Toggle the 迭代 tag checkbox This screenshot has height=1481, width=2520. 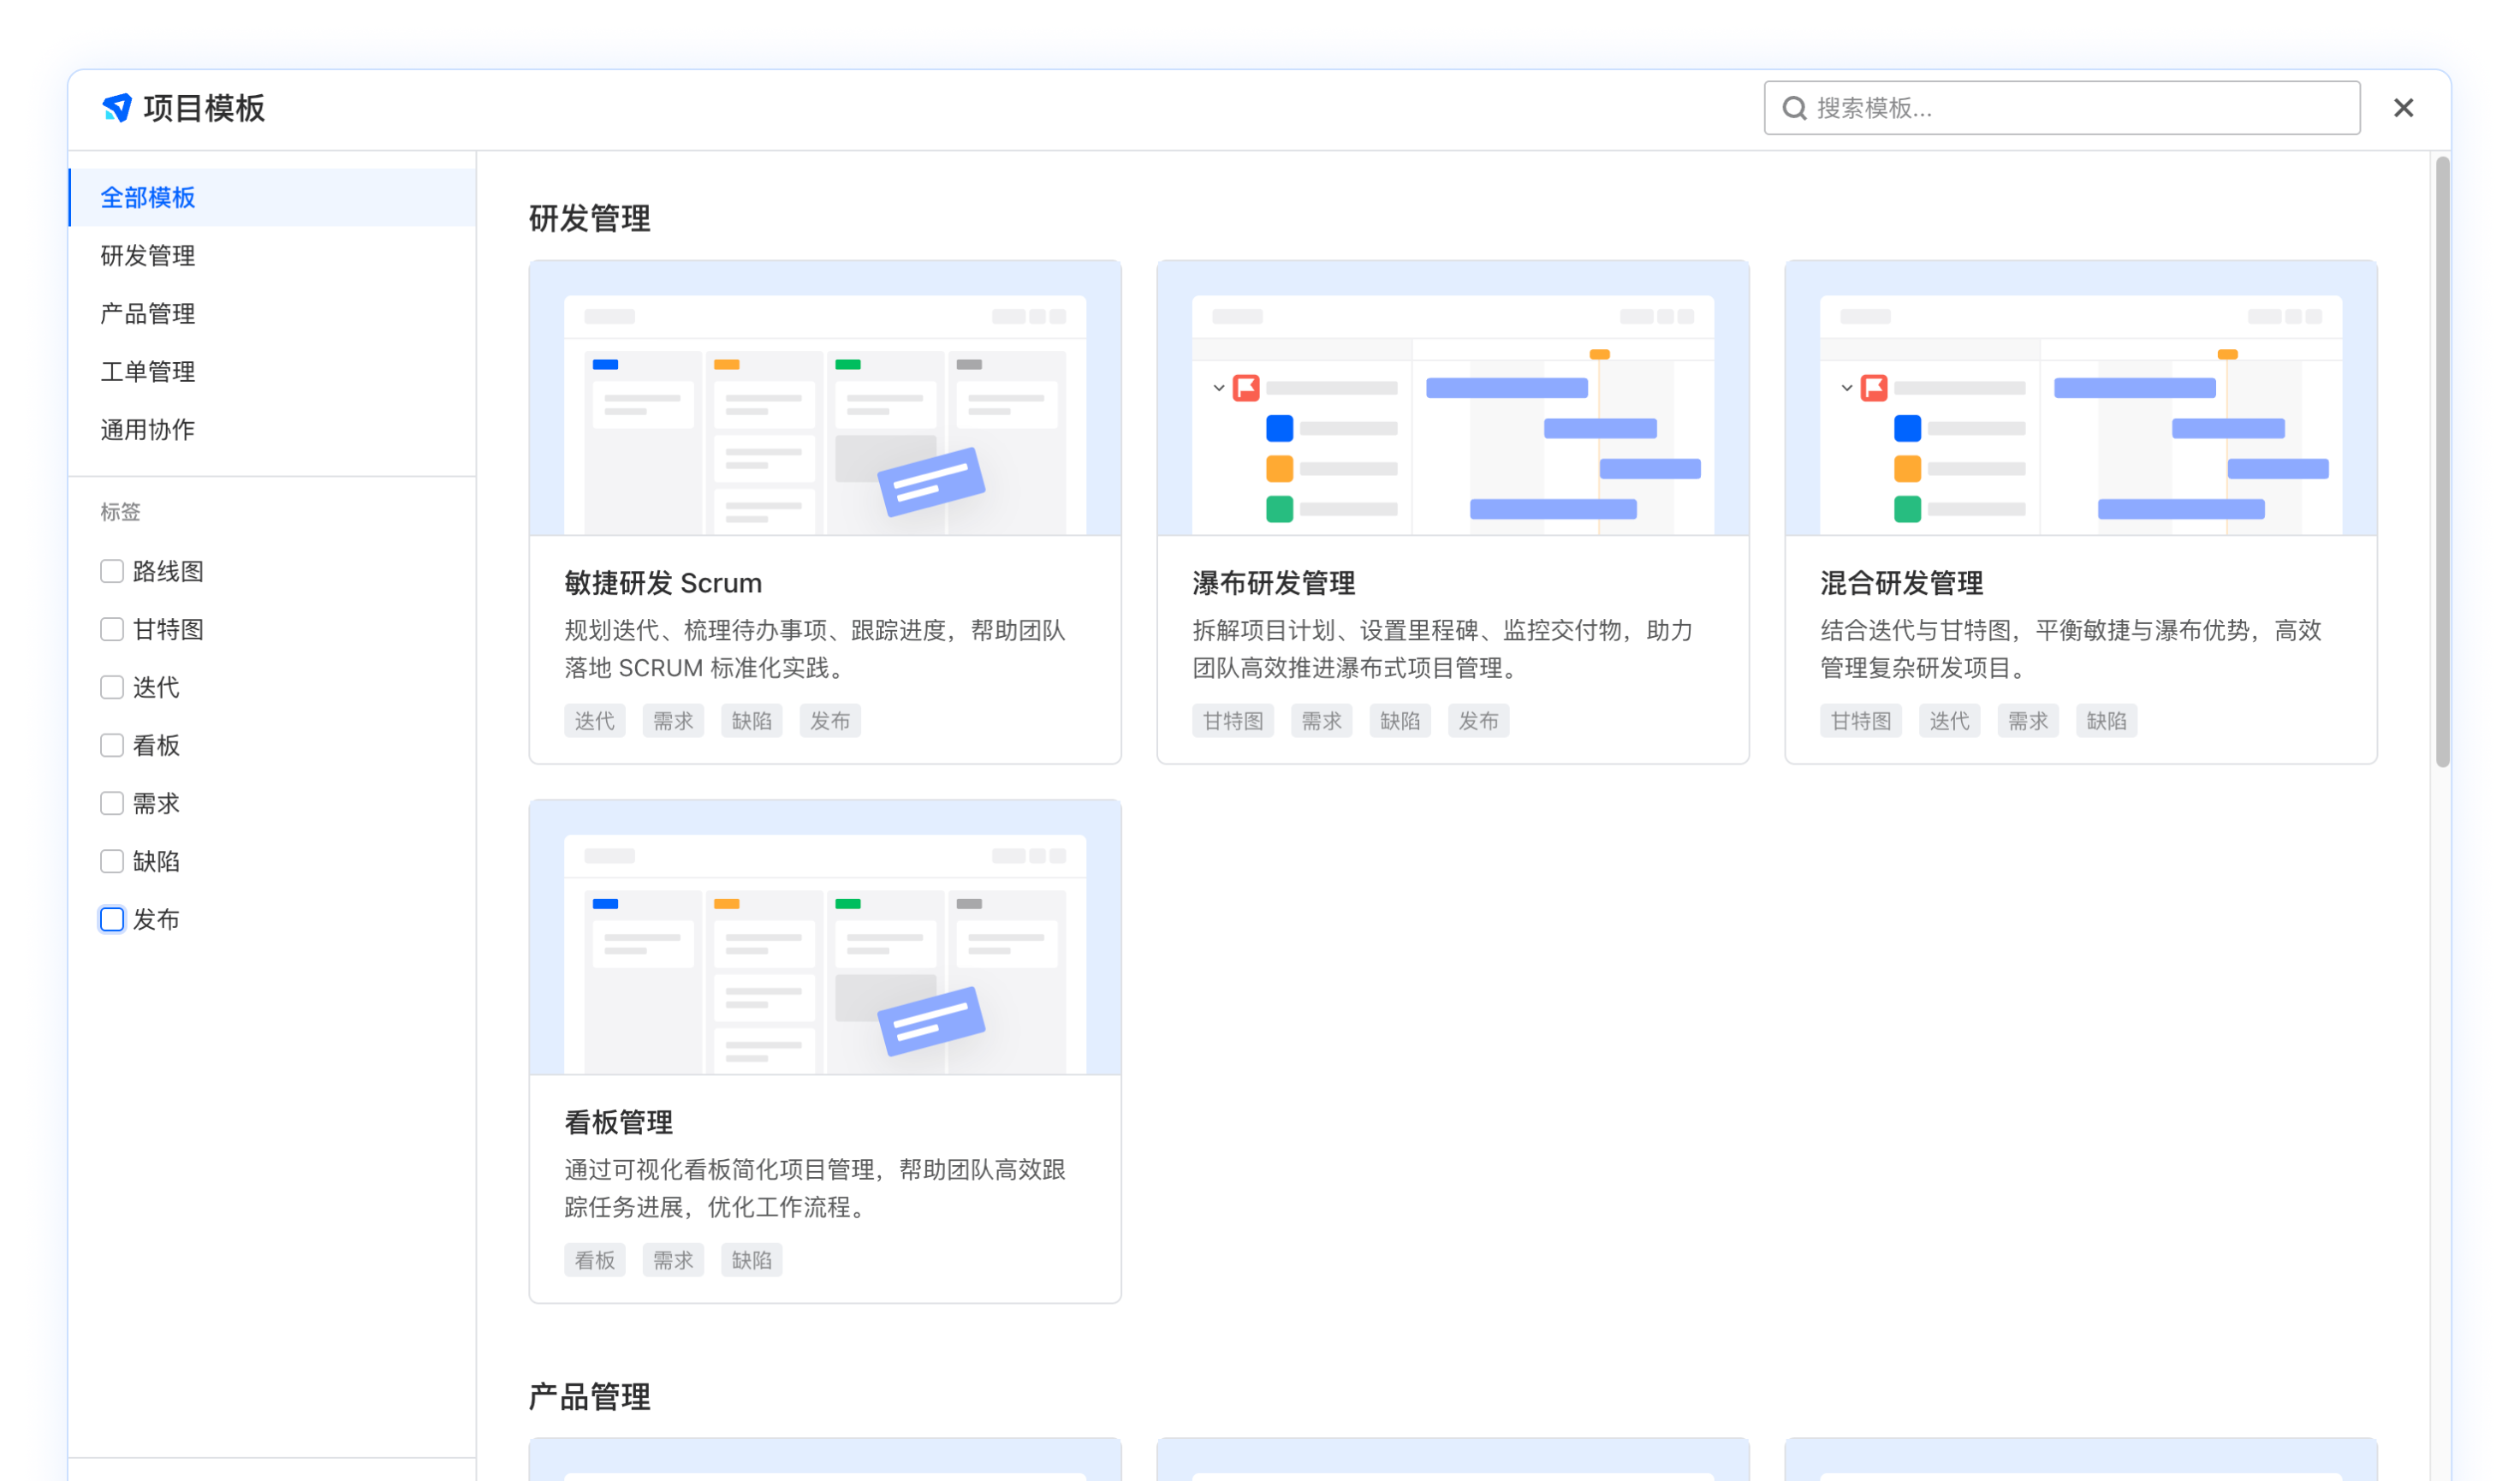[x=112, y=687]
